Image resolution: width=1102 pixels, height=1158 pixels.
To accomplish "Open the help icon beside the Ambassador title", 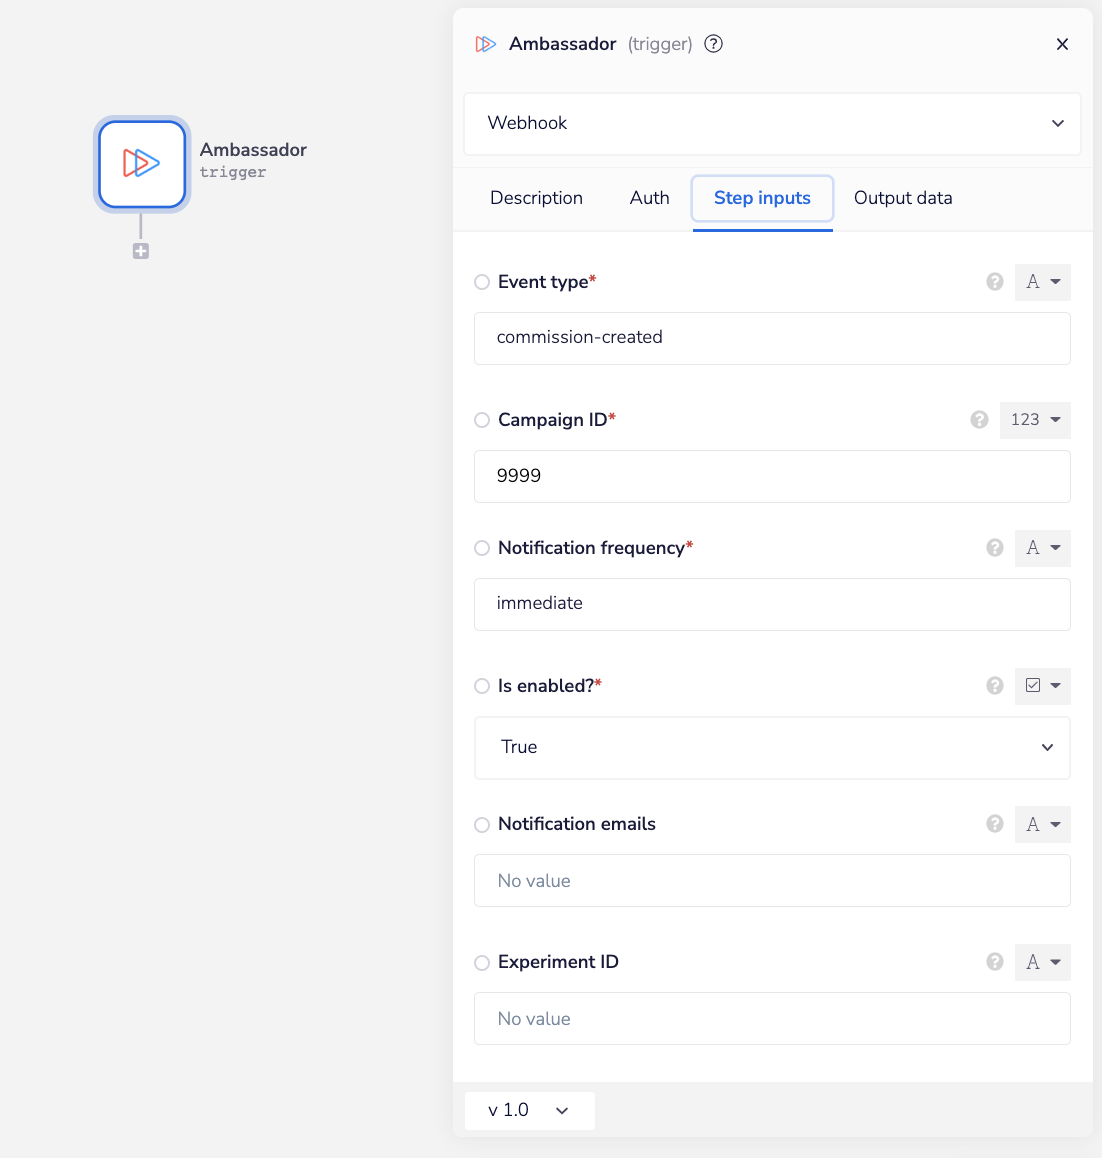I will coord(713,44).
